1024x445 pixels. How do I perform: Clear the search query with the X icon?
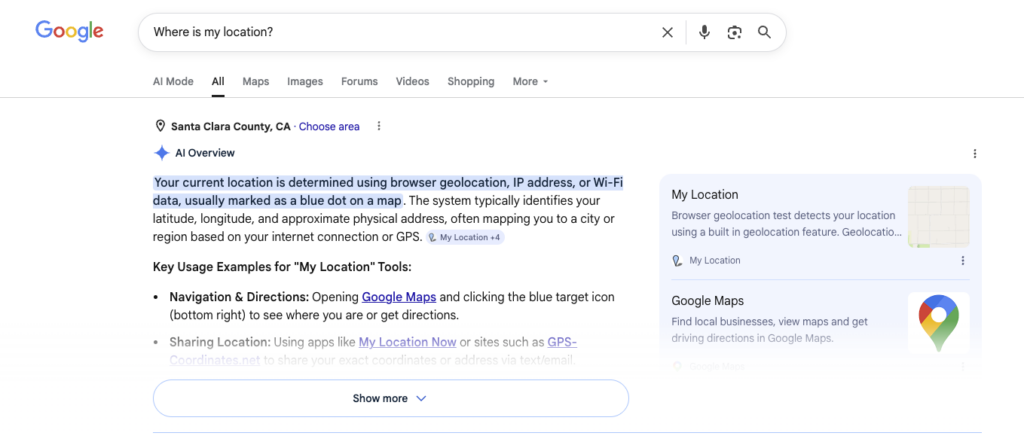(667, 33)
